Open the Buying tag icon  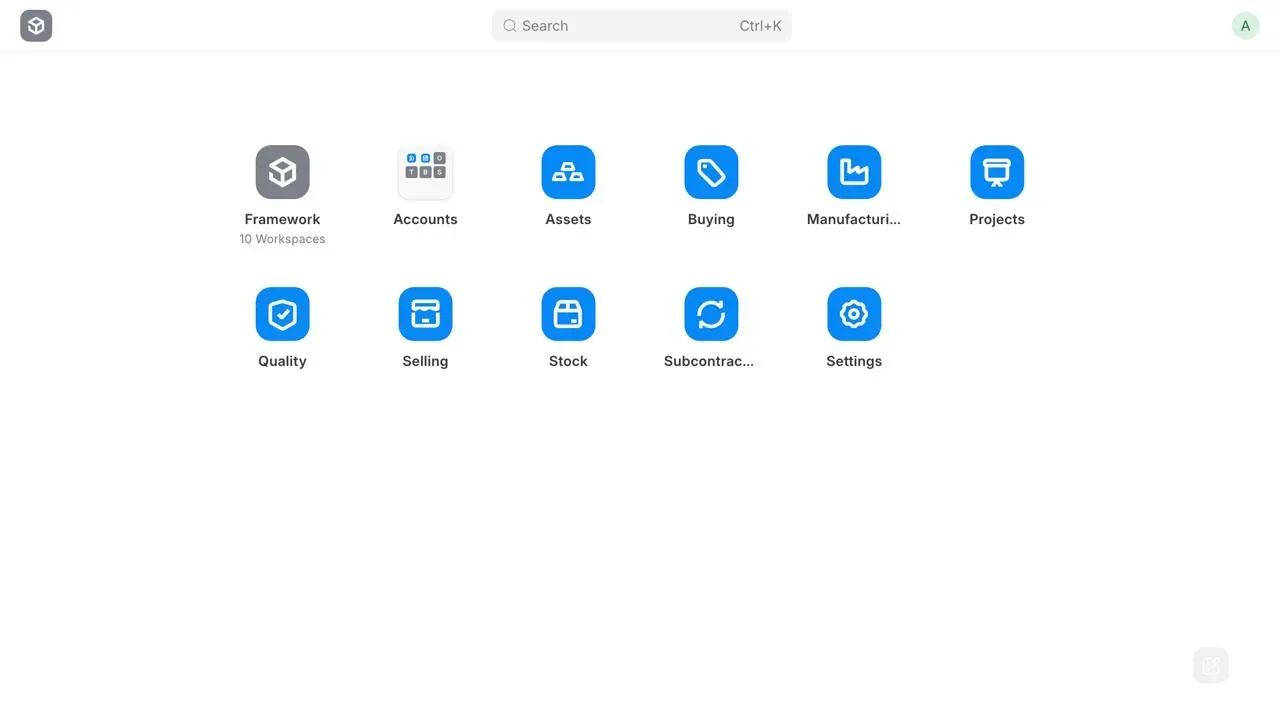(x=711, y=172)
